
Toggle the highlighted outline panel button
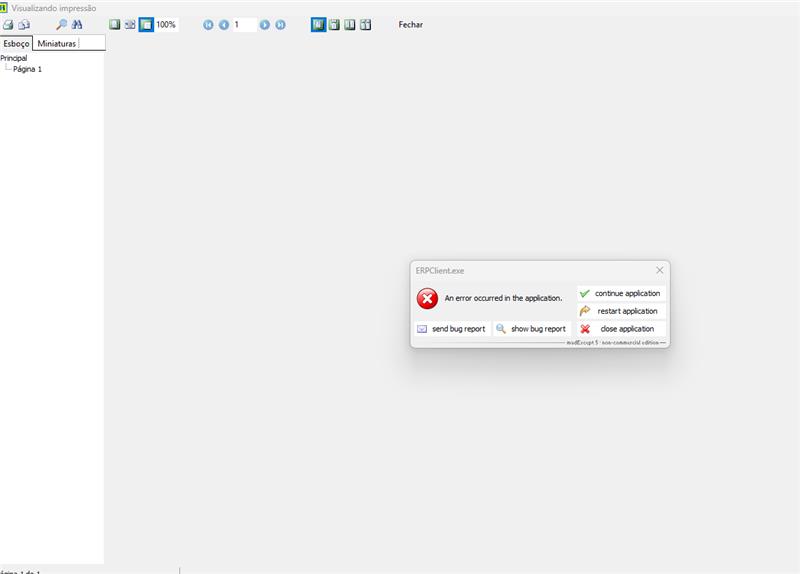point(318,24)
